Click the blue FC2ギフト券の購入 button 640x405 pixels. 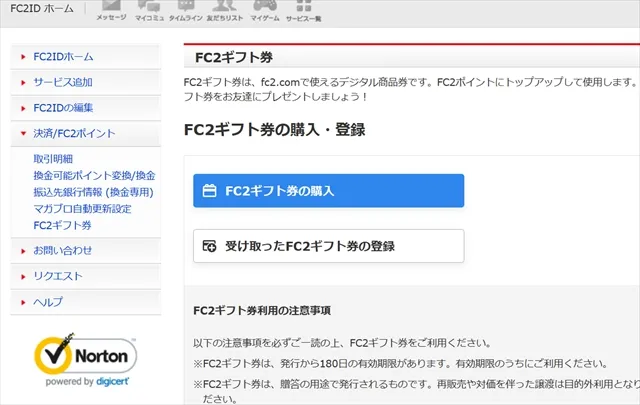(x=329, y=191)
